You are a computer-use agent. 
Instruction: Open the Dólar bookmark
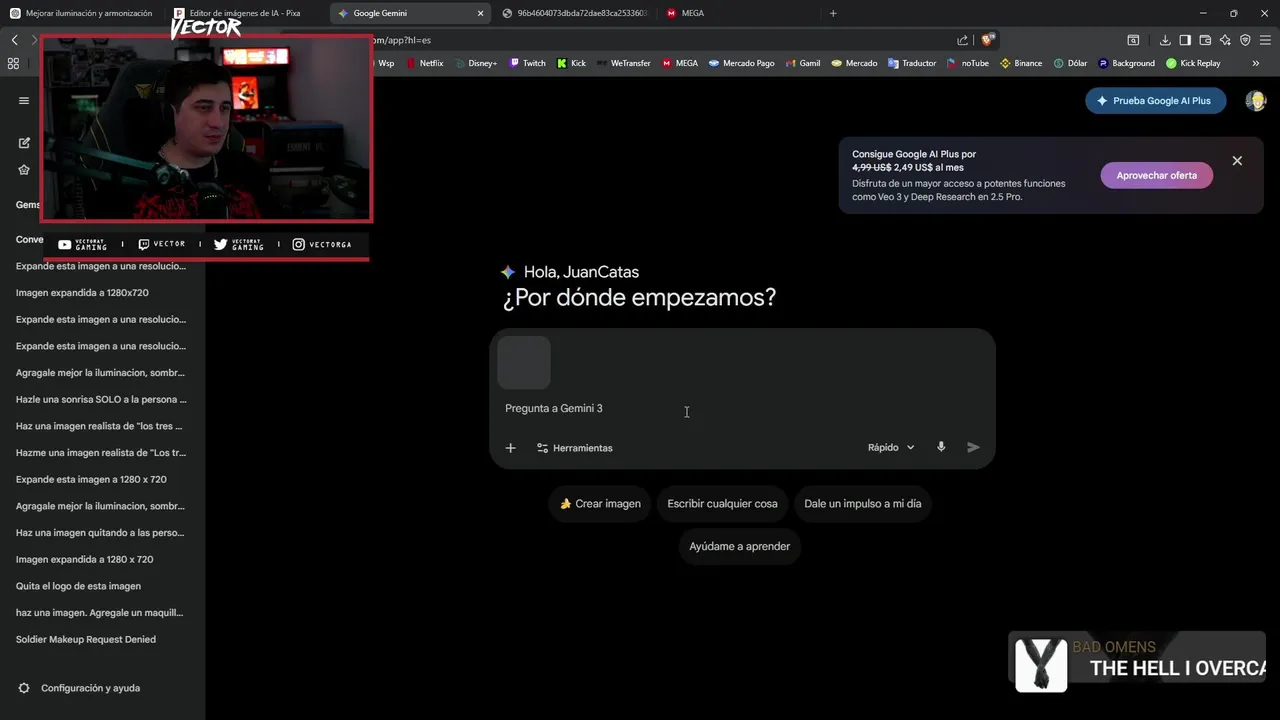point(1070,63)
